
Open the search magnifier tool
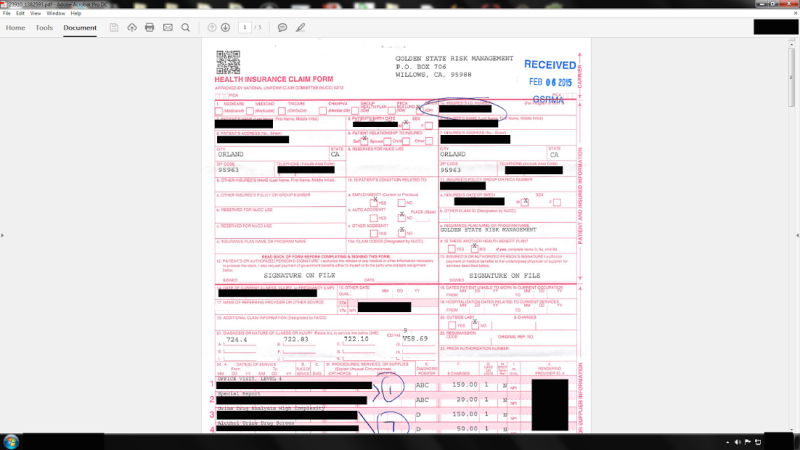point(185,27)
